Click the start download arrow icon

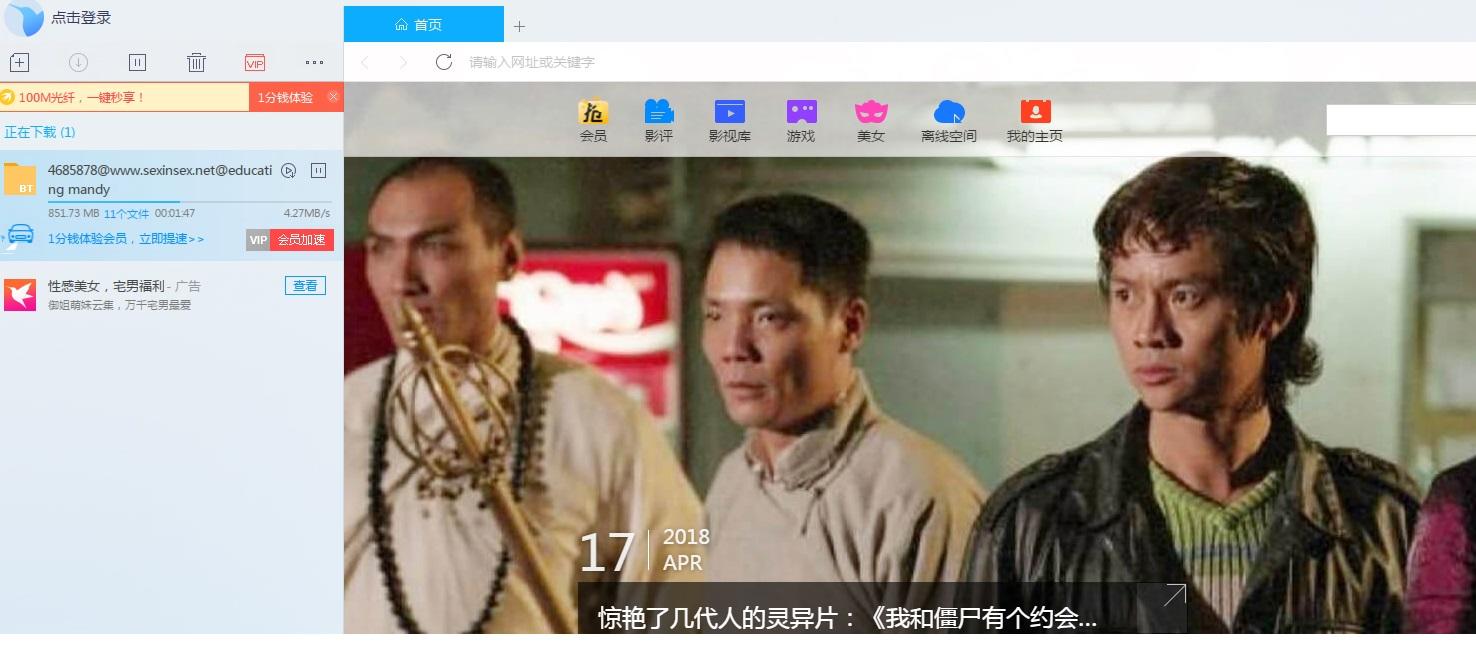[x=78, y=62]
